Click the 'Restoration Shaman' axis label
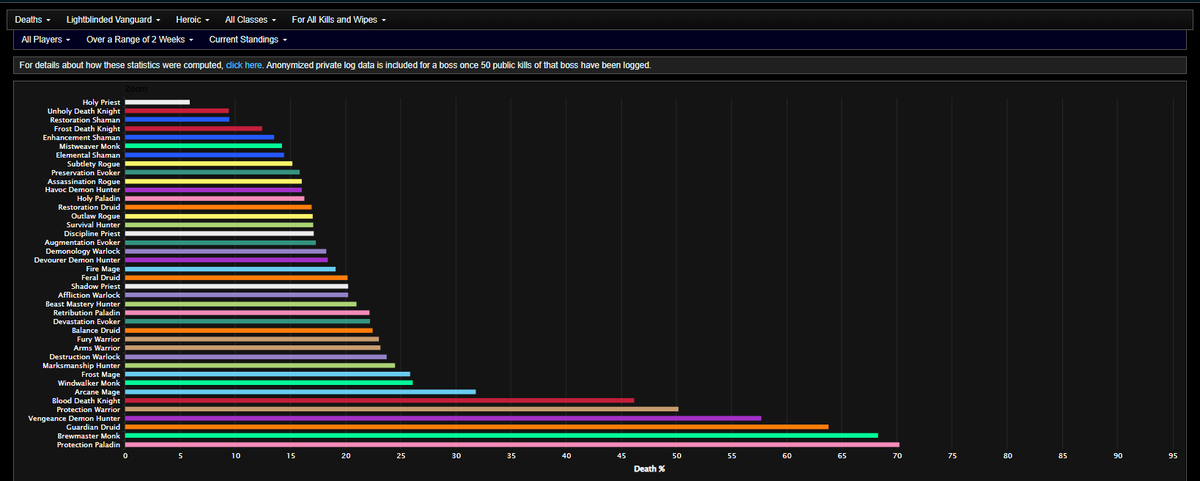1200x481 pixels. (85, 119)
